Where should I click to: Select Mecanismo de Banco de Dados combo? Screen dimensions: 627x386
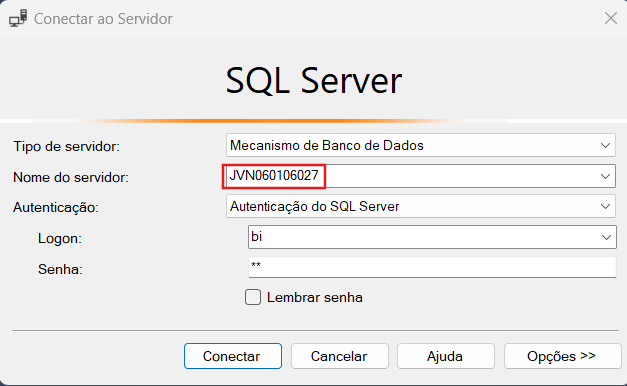[421, 145]
